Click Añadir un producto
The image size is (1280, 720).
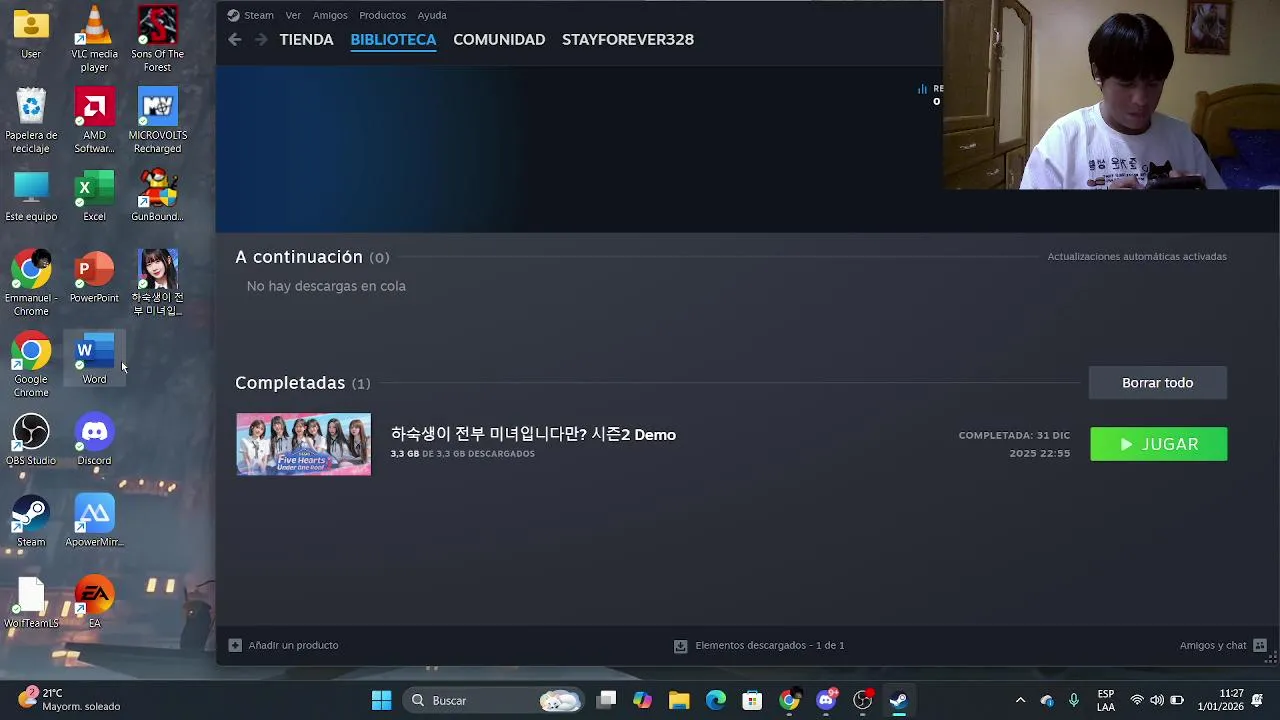(x=293, y=645)
